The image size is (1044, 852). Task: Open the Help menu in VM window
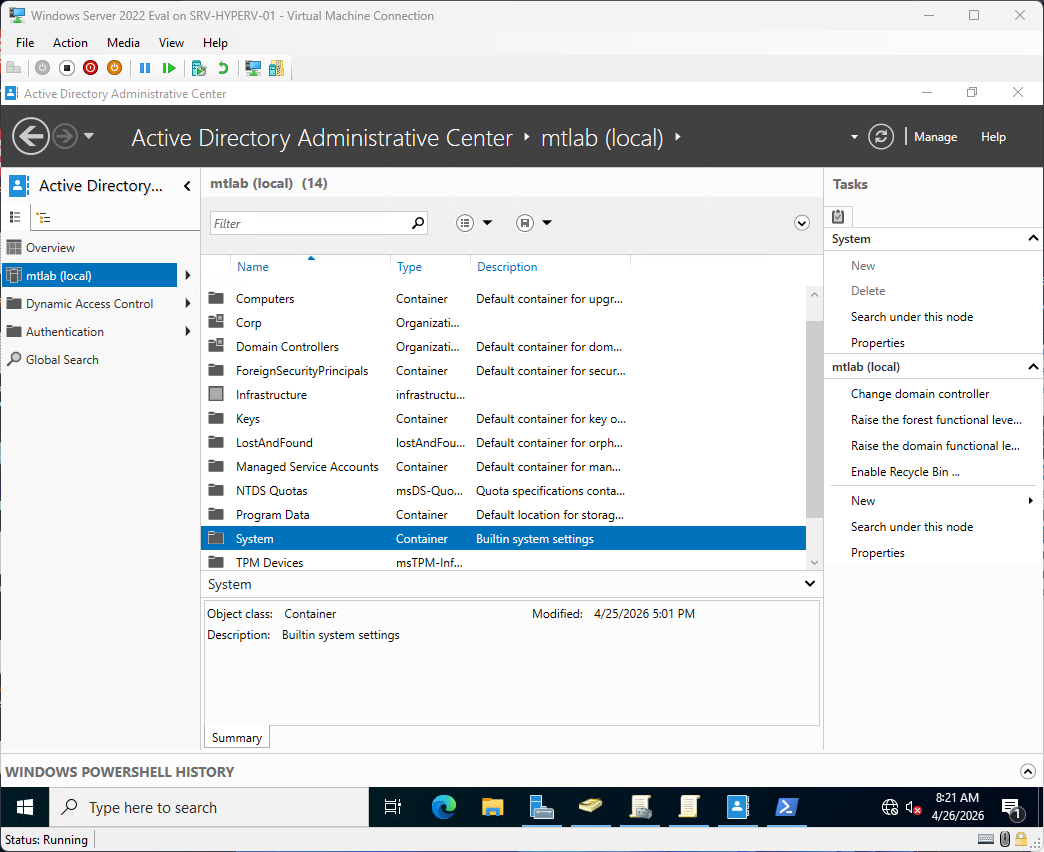tap(215, 43)
